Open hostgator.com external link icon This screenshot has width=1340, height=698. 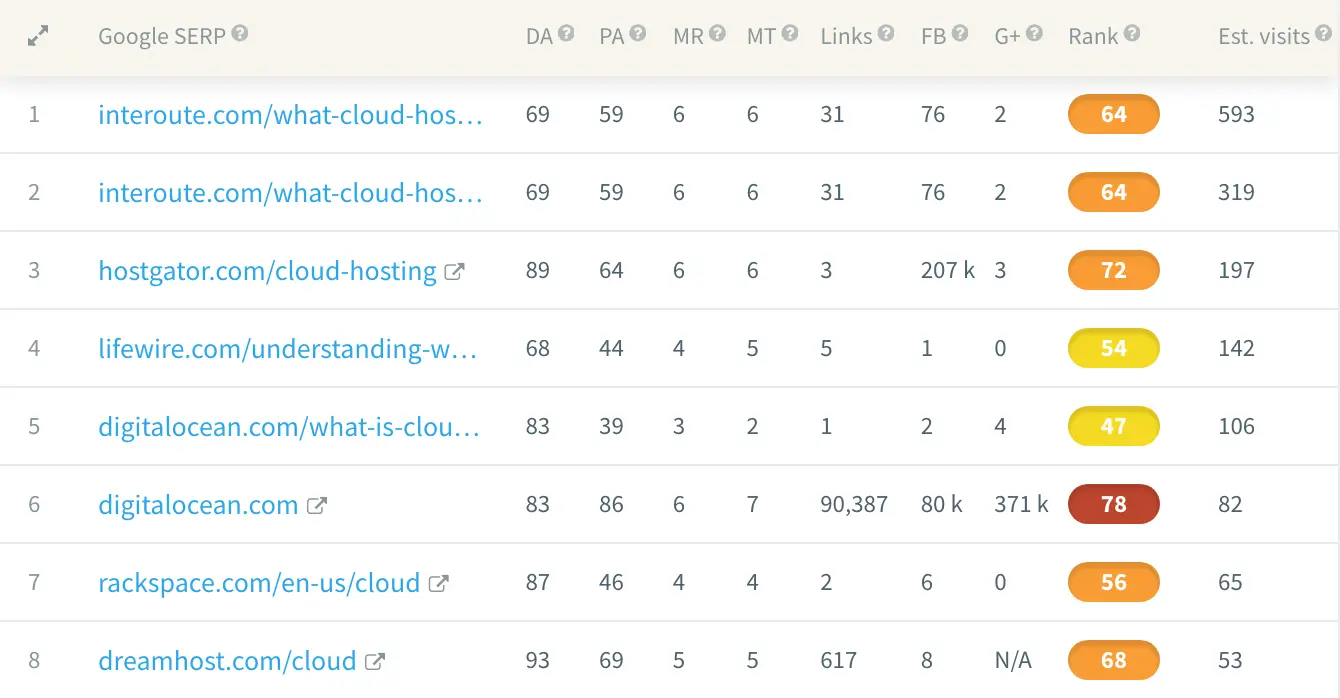coord(454,271)
